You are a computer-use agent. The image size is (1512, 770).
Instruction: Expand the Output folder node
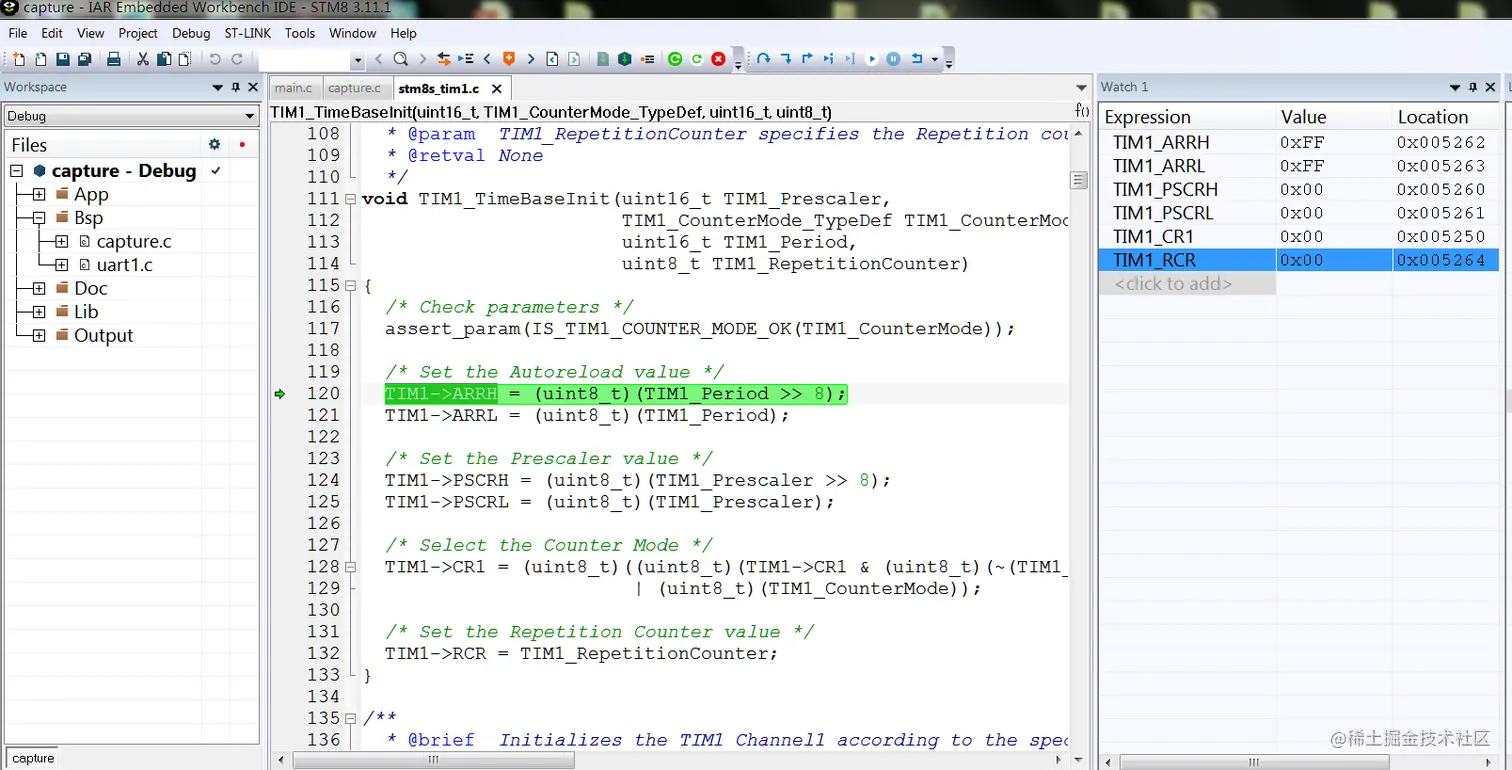pyautogui.click(x=38, y=335)
